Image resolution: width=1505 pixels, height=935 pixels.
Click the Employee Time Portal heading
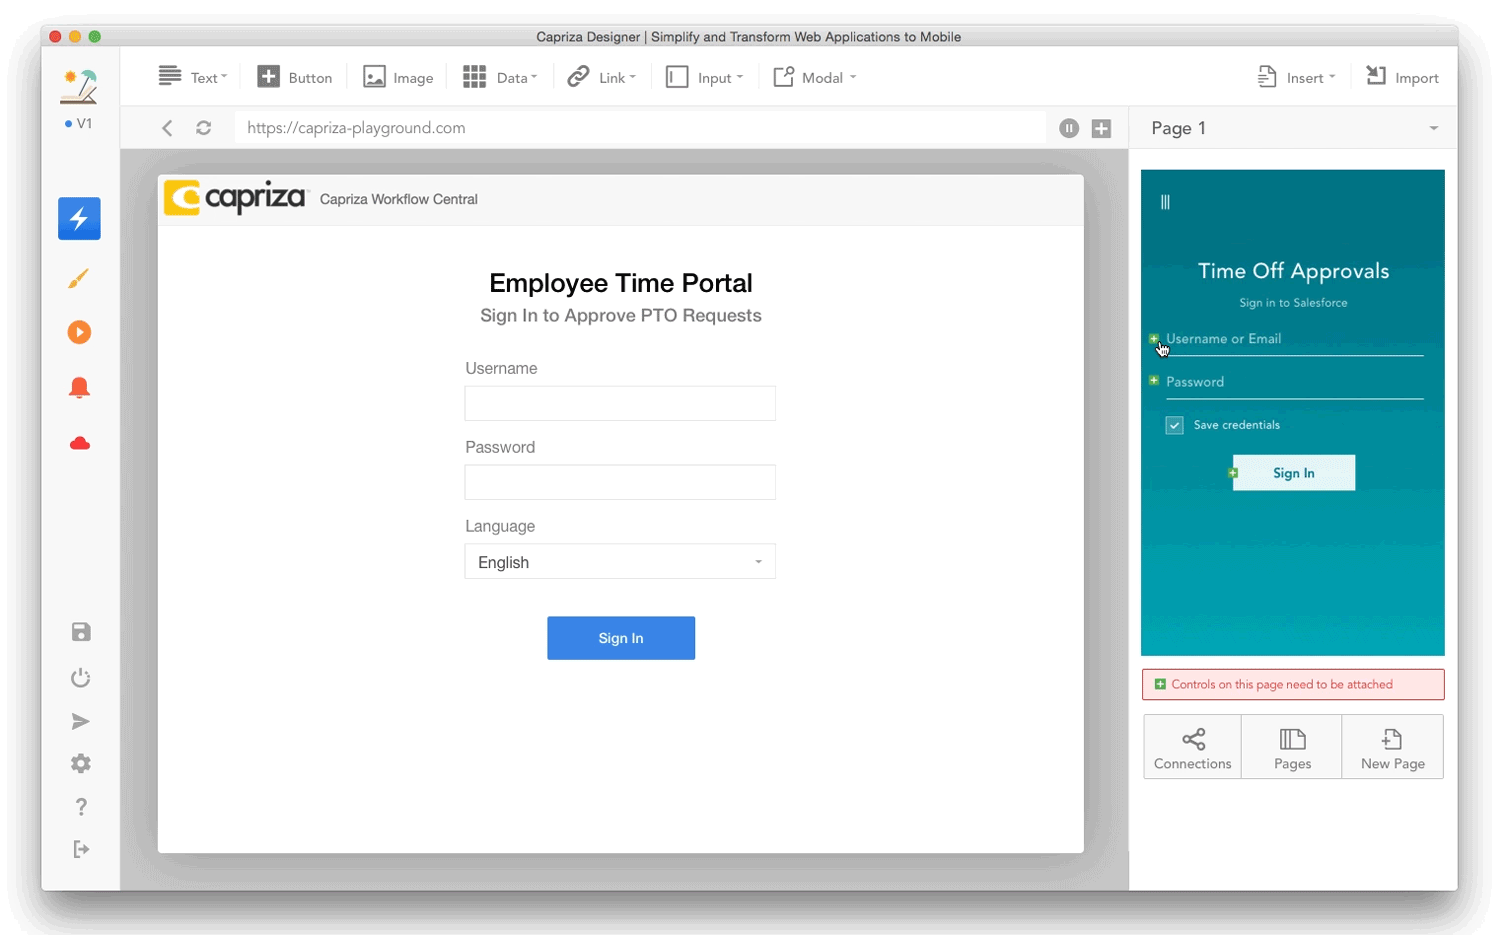pos(621,283)
